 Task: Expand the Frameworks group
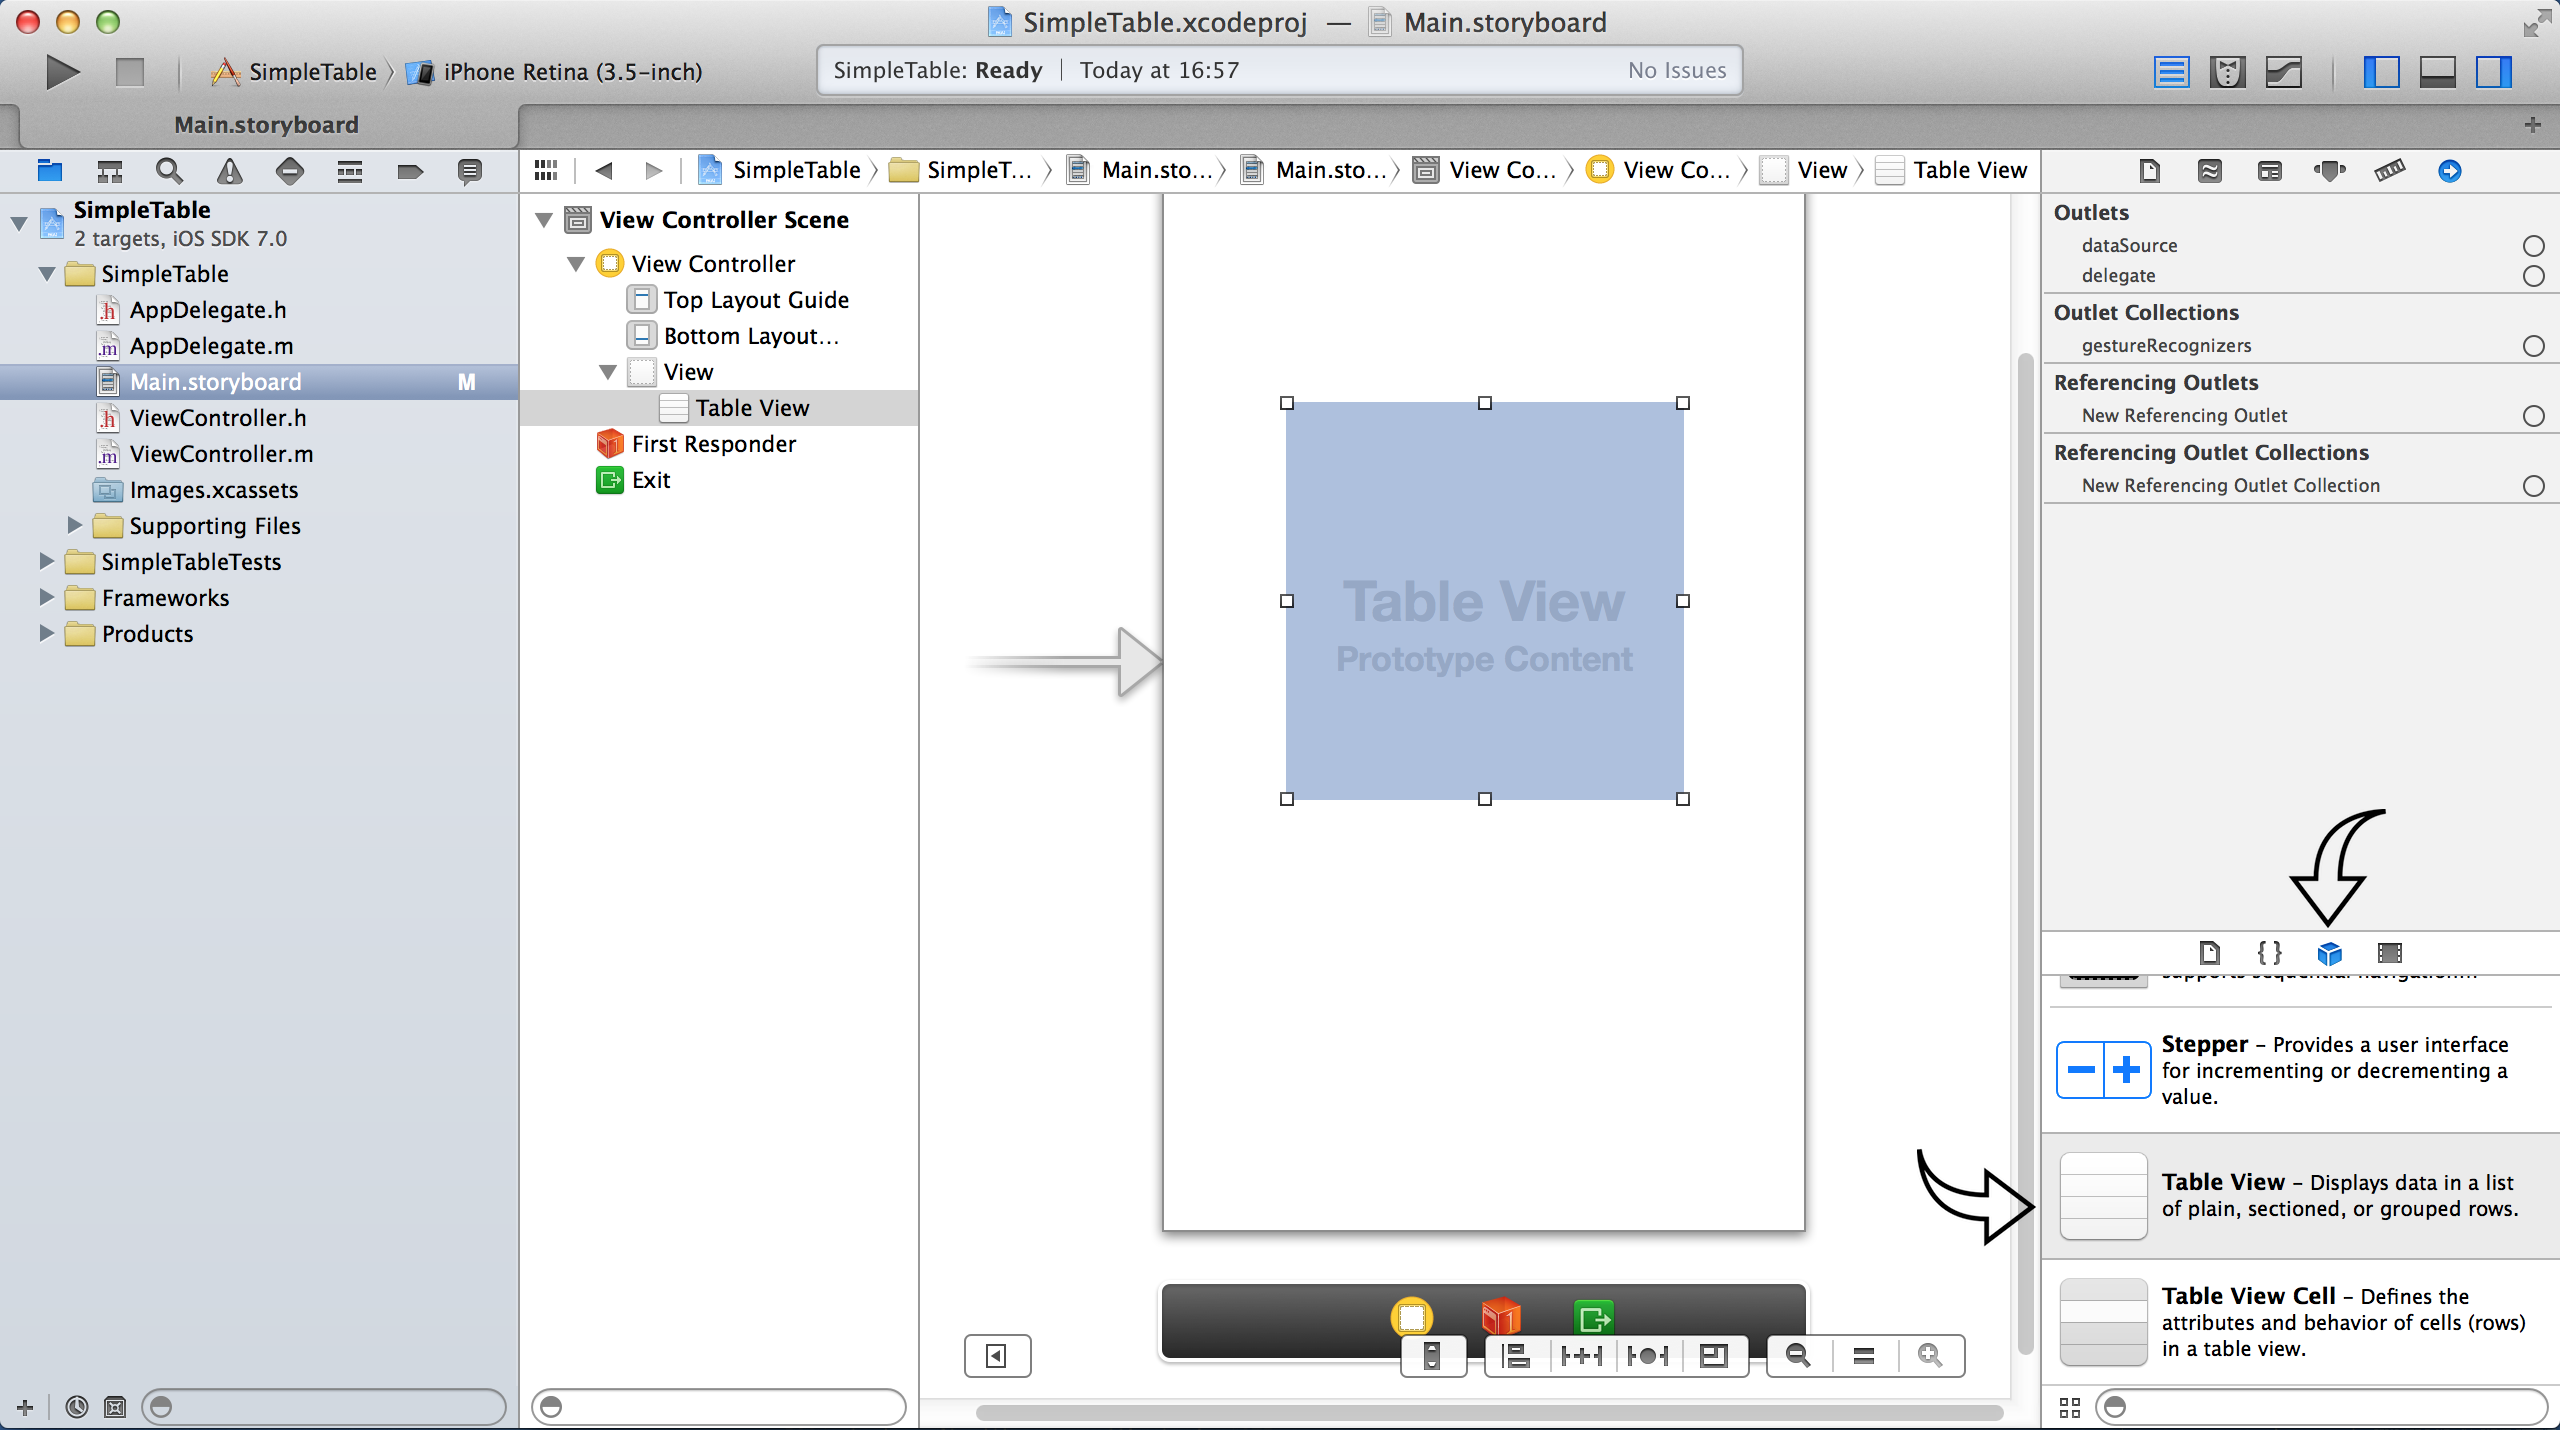pyautogui.click(x=46, y=597)
